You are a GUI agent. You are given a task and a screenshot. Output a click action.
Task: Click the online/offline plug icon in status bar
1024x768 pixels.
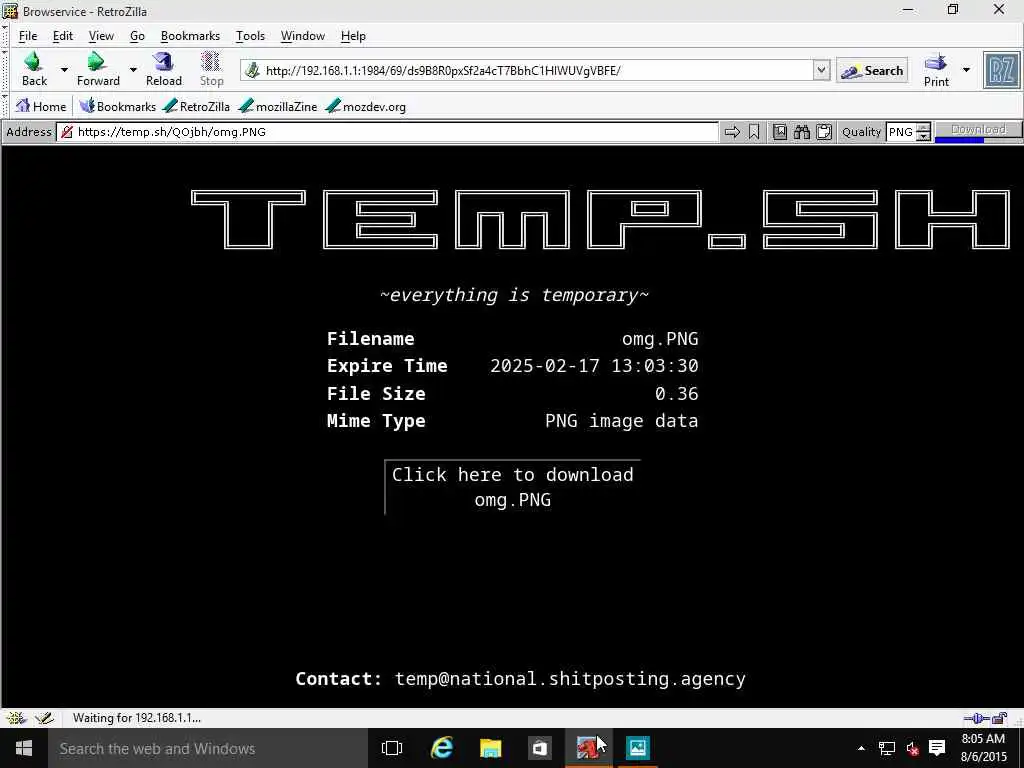click(976, 719)
